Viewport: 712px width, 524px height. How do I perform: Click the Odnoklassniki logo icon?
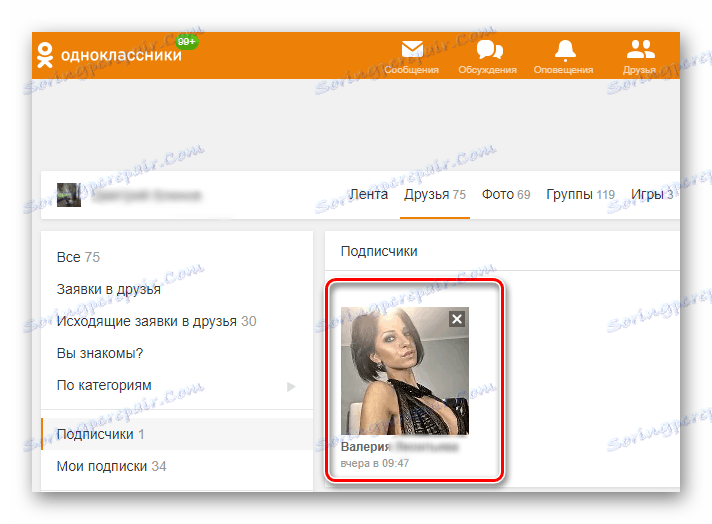45,55
